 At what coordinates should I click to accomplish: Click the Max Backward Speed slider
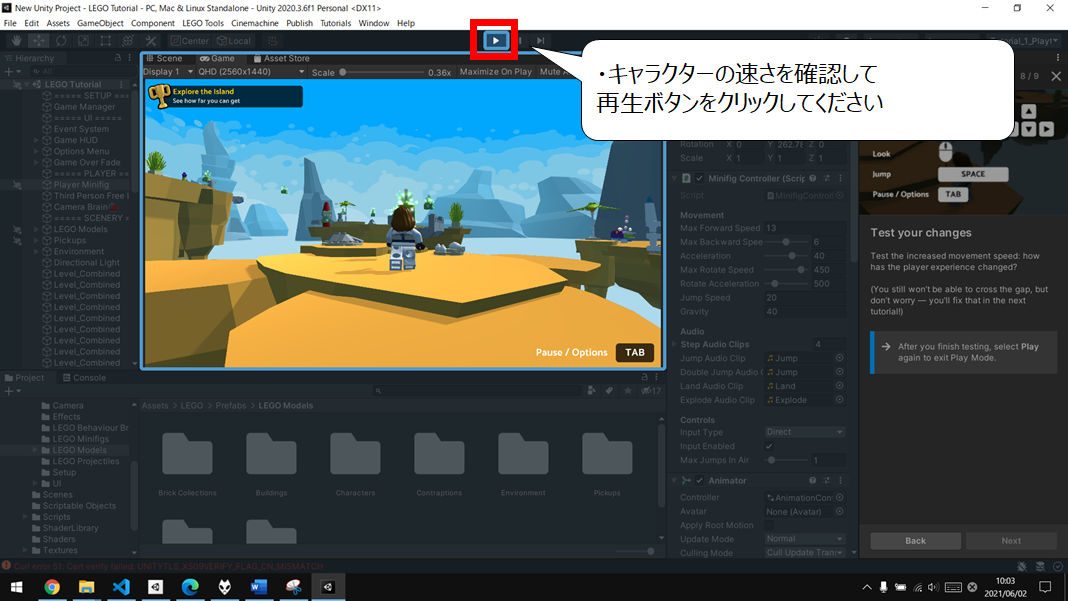tap(785, 242)
